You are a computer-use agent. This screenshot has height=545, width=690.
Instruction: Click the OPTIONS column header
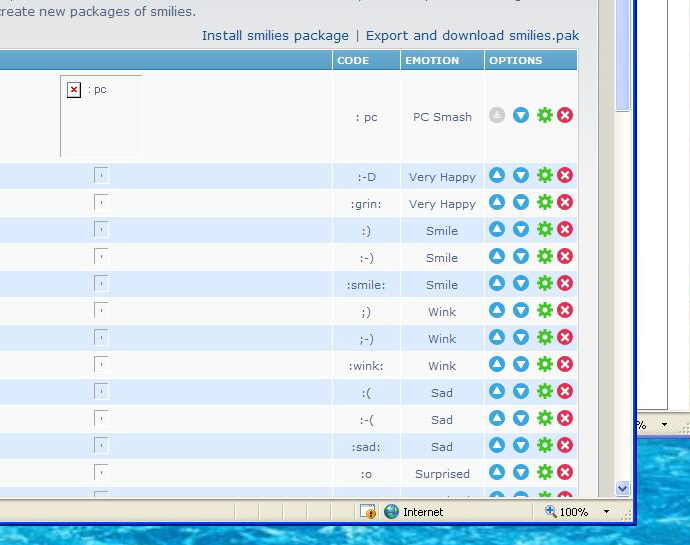531,60
